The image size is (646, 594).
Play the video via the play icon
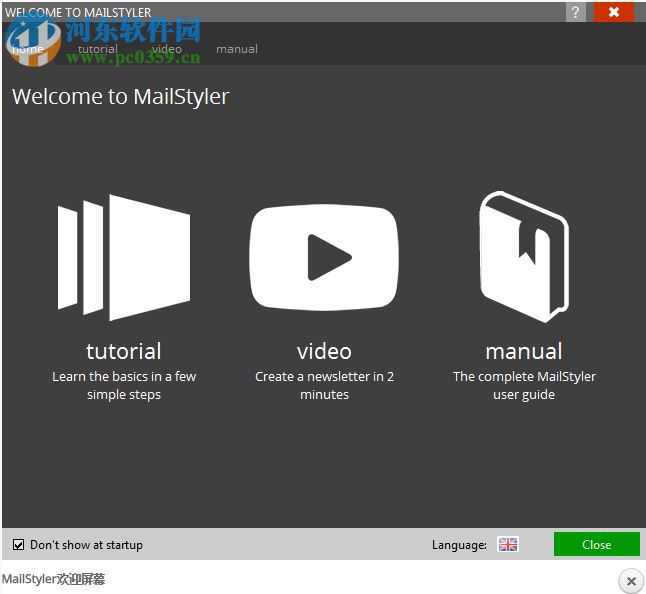coord(324,257)
